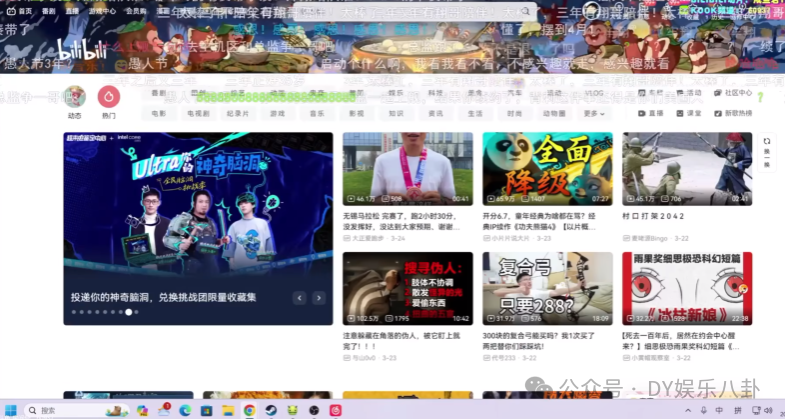Viewport: 785px width, 419px height.
Task: Open the red NetEase Music taskbar icon
Action: tap(335, 410)
